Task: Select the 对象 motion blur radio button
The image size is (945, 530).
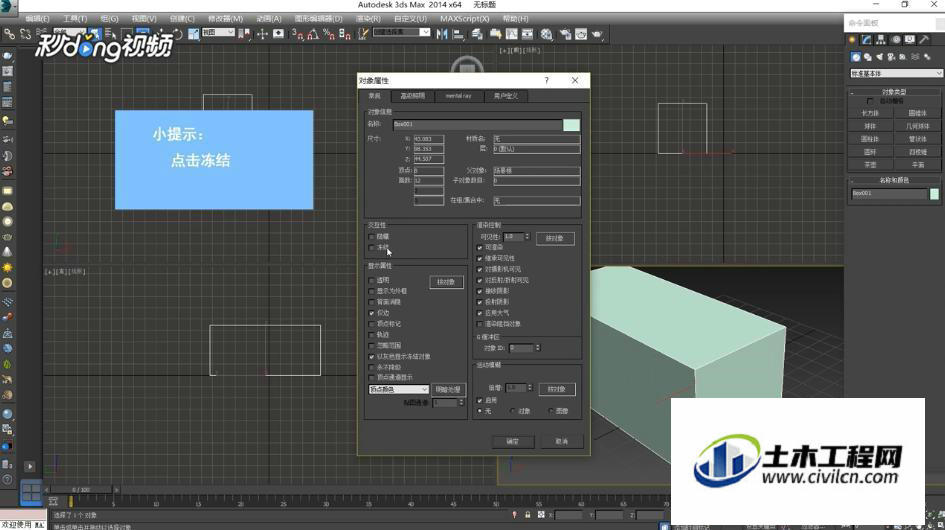Action: (x=513, y=411)
